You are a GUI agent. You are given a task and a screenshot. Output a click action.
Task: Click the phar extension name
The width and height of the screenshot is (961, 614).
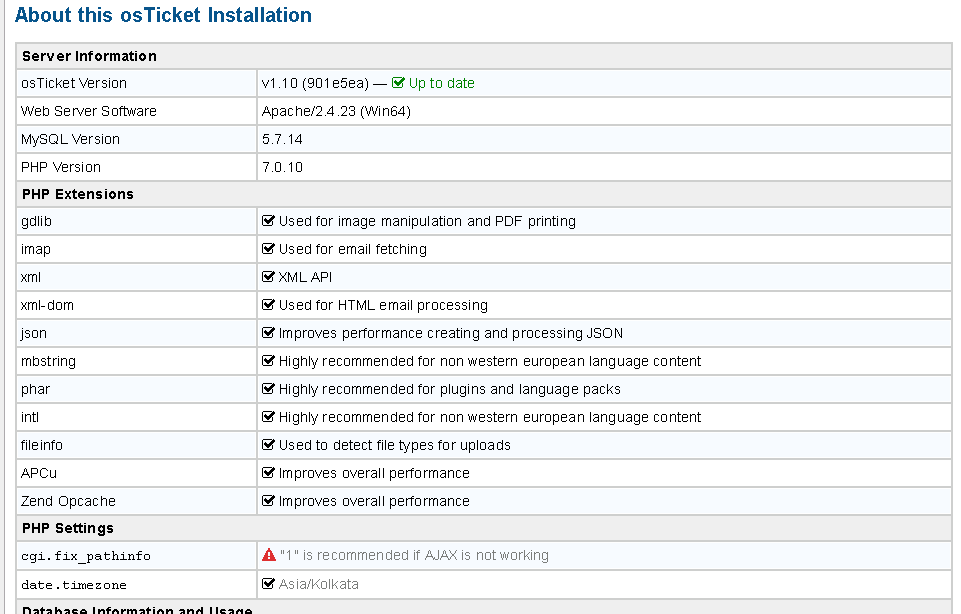point(36,389)
